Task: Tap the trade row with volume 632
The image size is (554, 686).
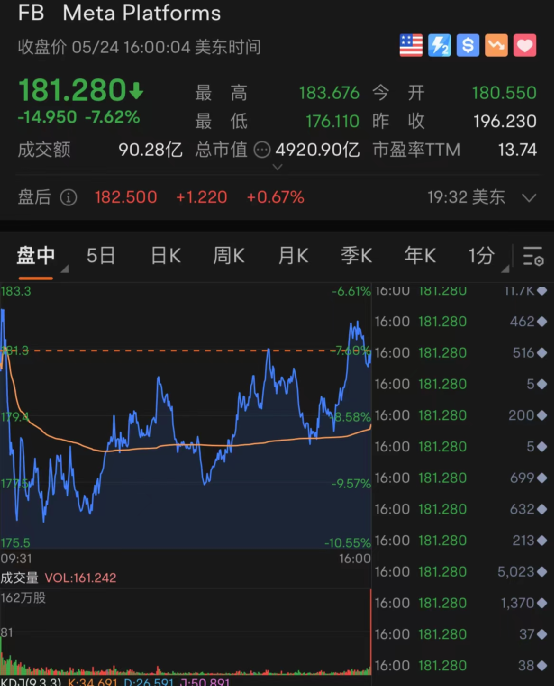Action: tap(462, 509)
